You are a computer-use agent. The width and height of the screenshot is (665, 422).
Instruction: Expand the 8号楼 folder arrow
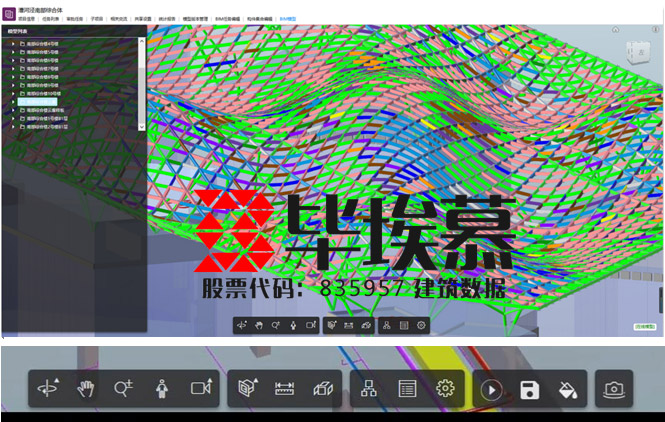pyautogui.click(x=13, y=77)
